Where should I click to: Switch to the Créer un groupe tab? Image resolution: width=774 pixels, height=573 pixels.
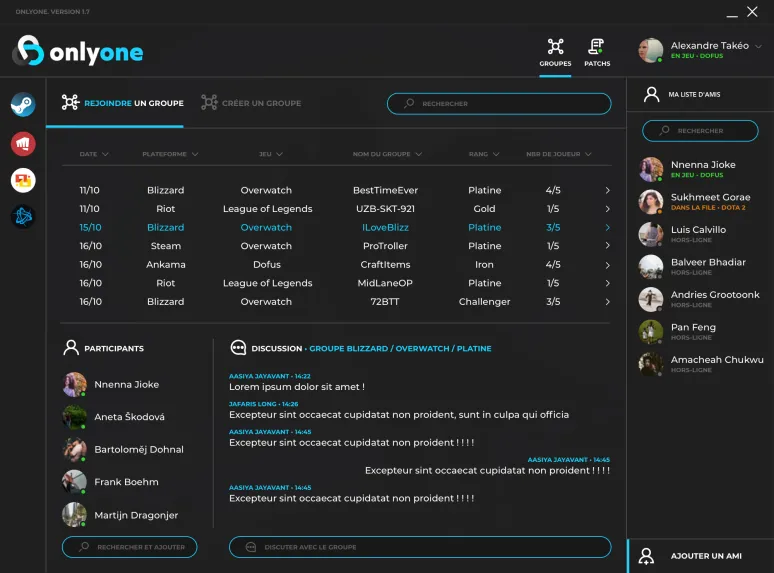coord(251,103)
